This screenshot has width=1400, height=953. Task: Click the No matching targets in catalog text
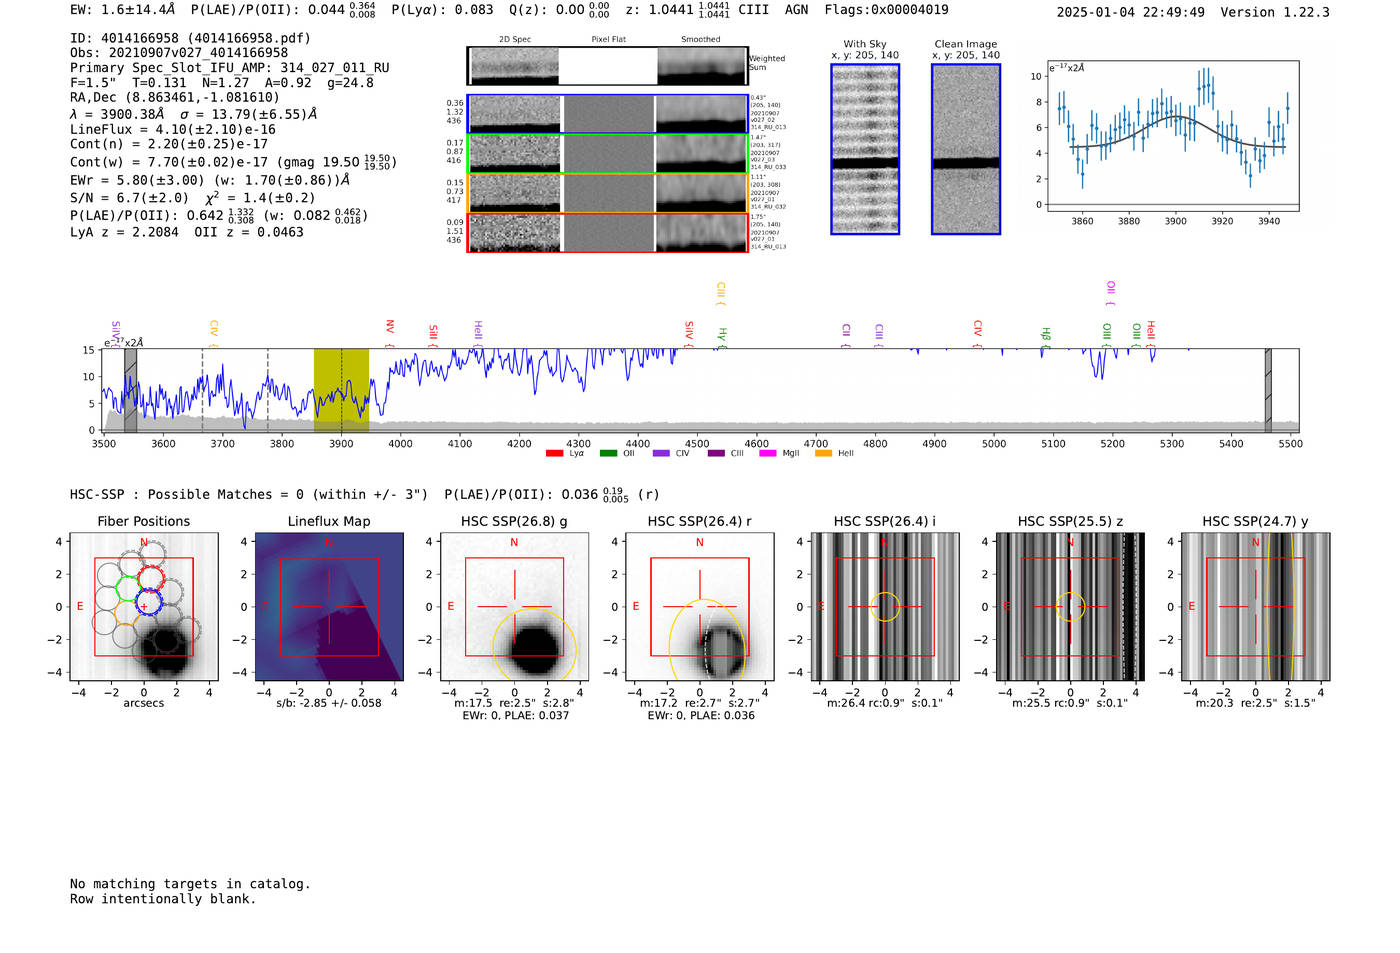pyautogui.click(x=190, y=884)
